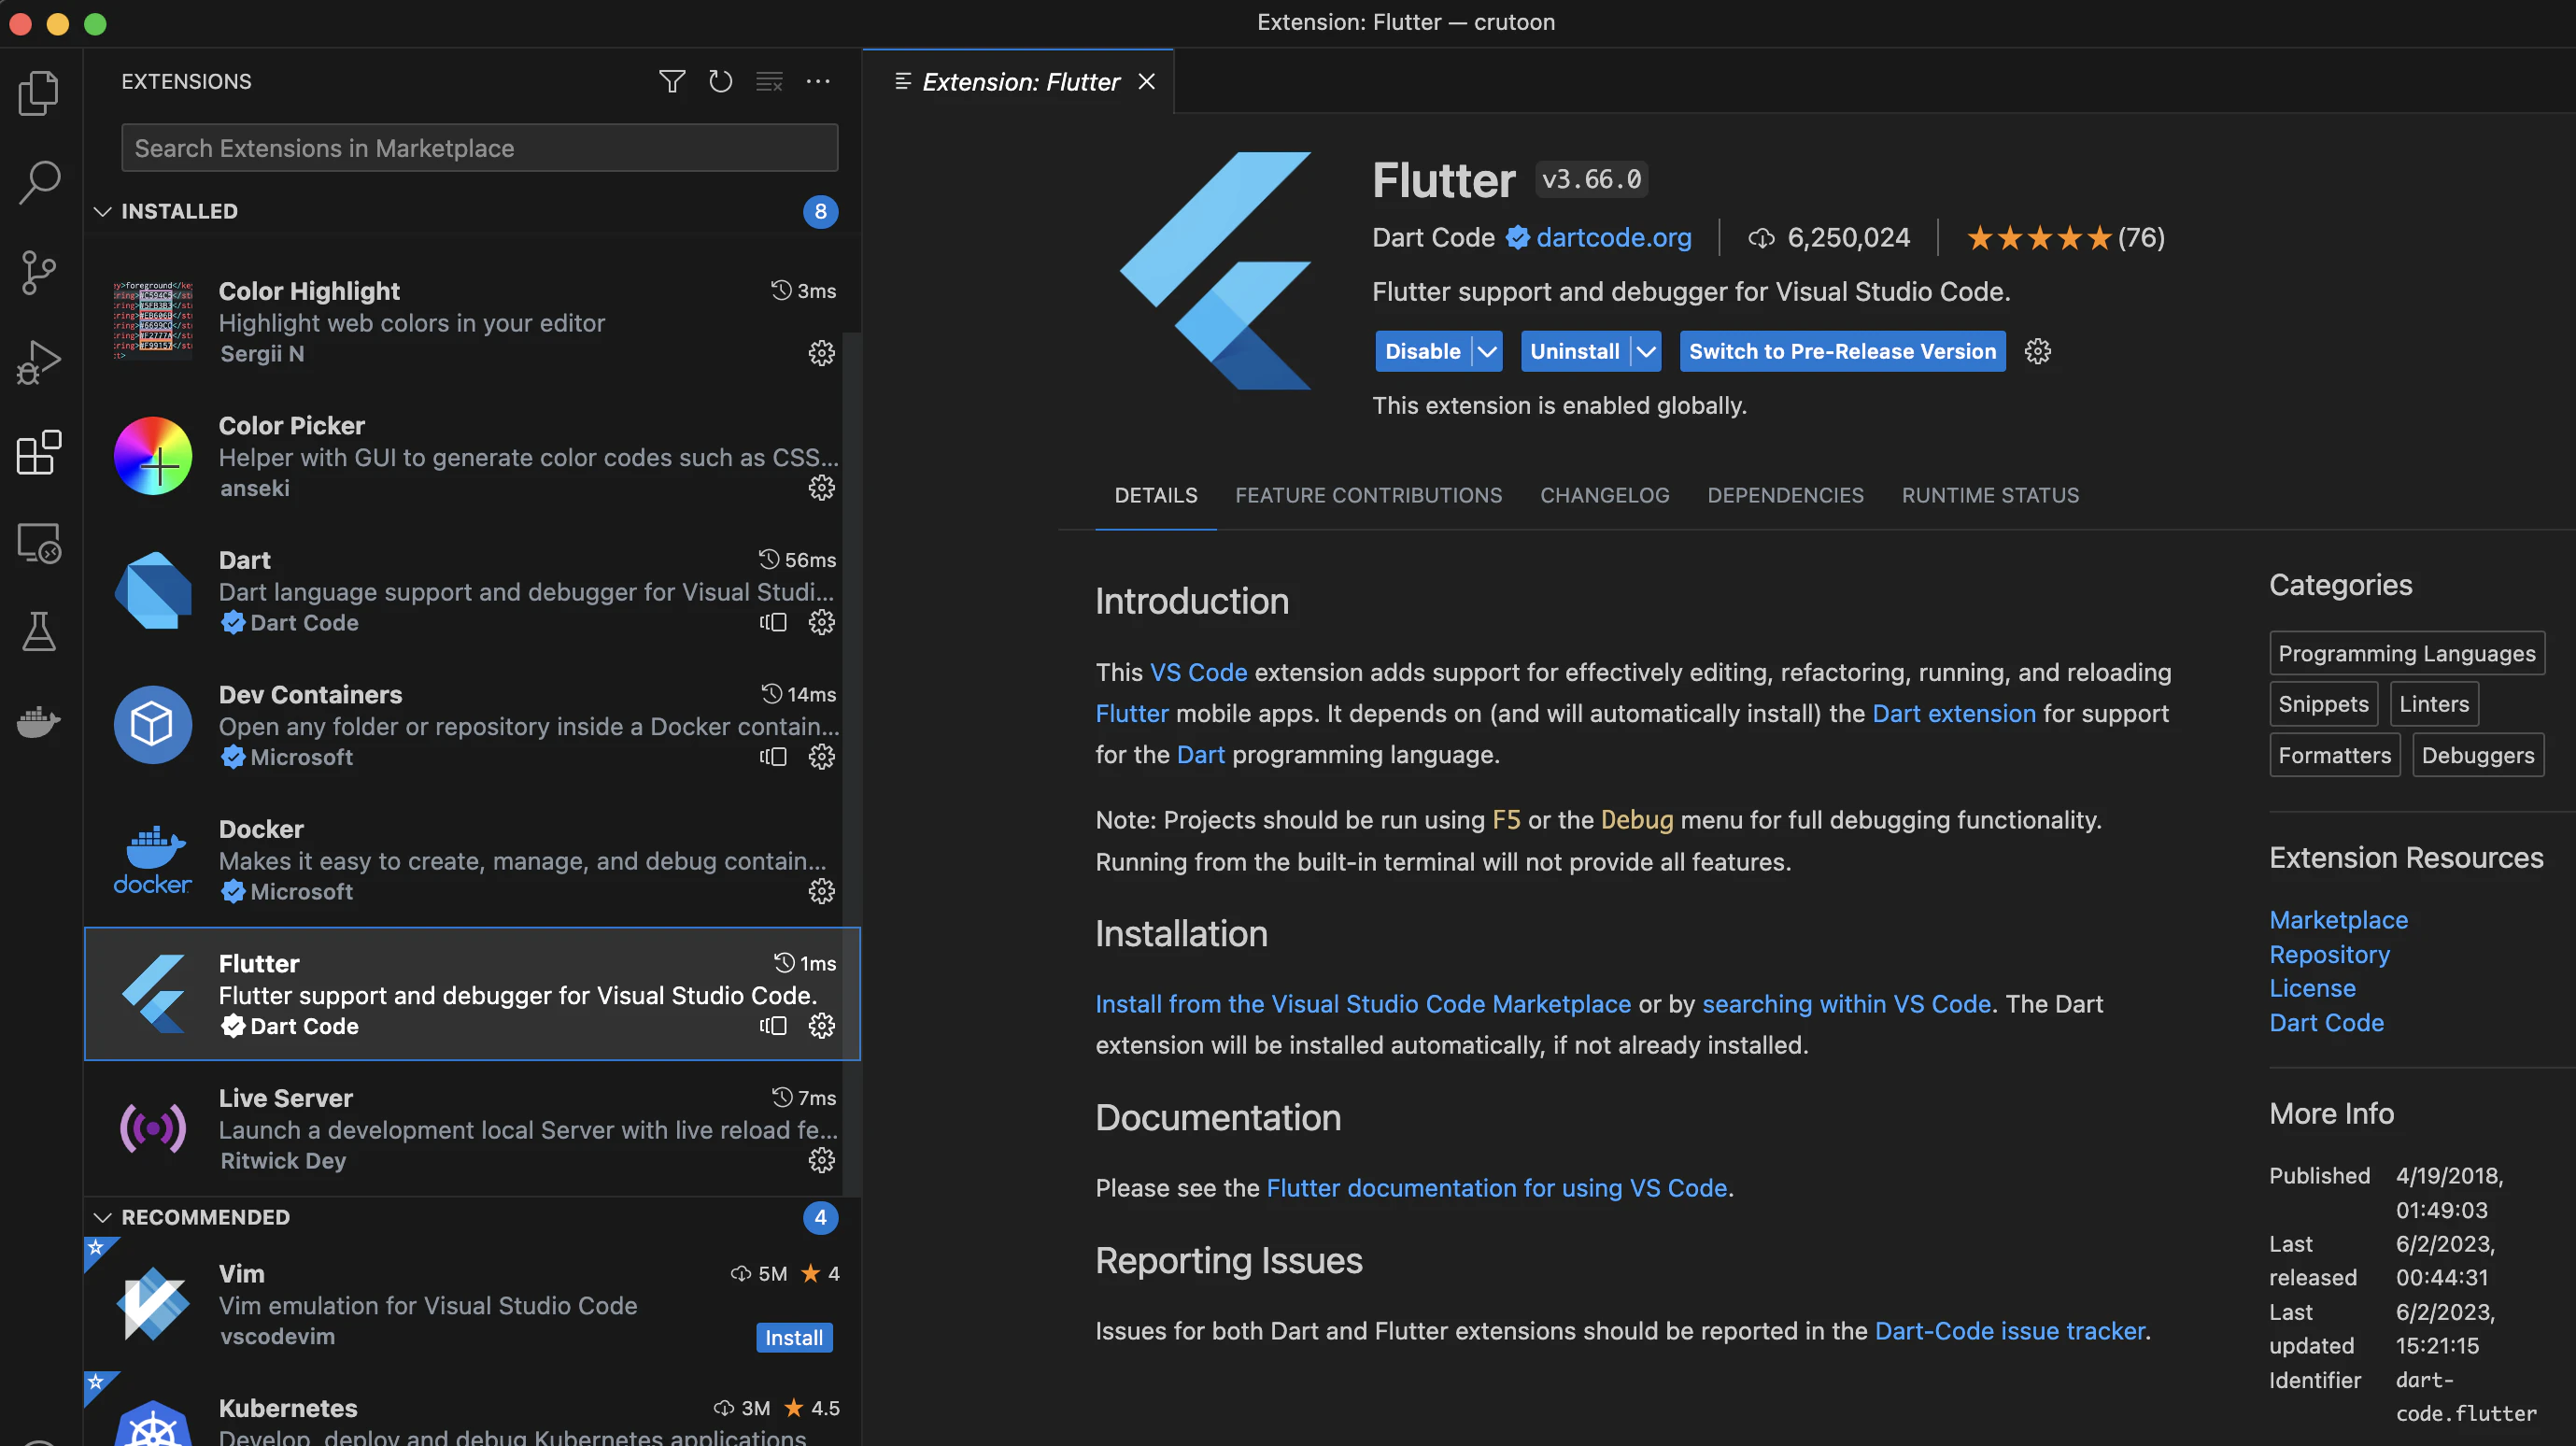Viewport: 2576px width, 1446px height.
Task: Select the Formatters category tag
Action: (x=2334, y=755)
